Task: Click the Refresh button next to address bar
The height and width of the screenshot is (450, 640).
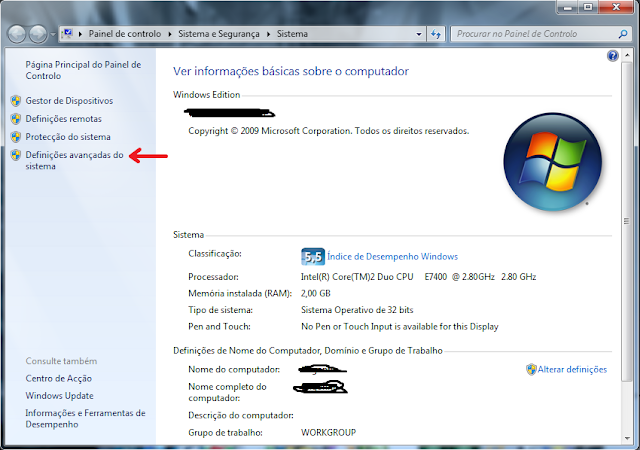Action: point(436,34)
